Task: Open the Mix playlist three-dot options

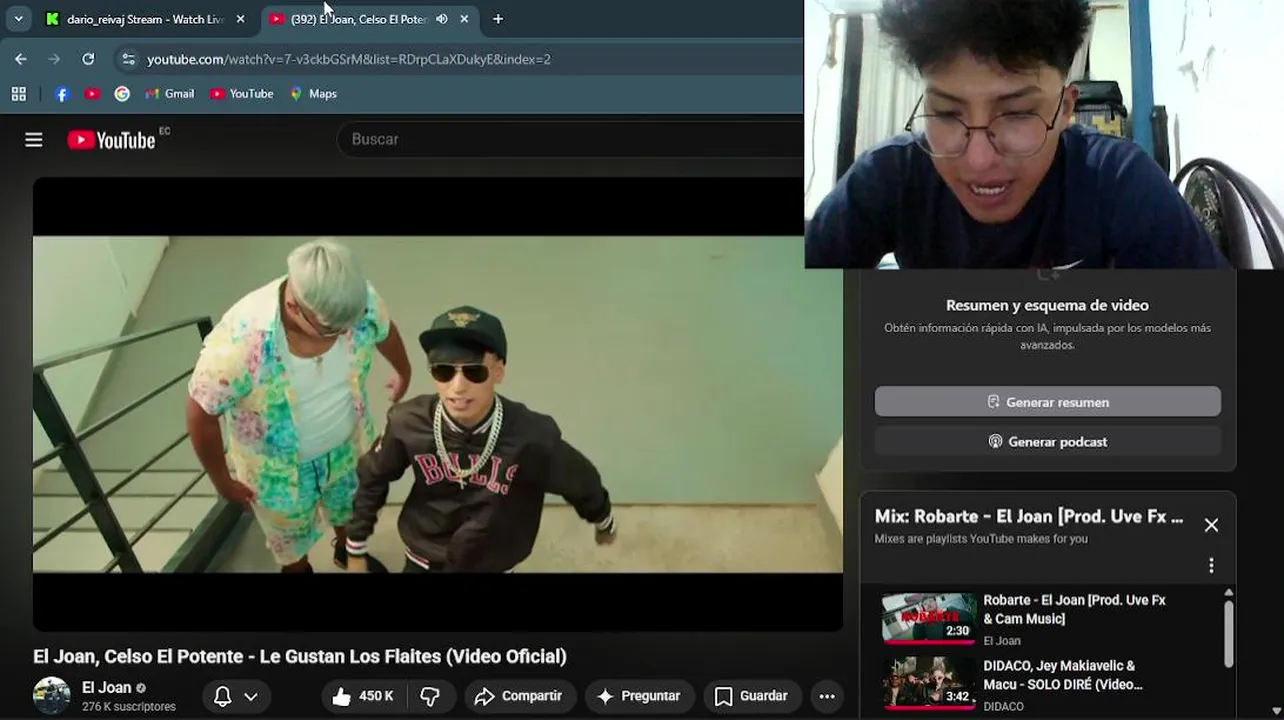Action: 1211,566
